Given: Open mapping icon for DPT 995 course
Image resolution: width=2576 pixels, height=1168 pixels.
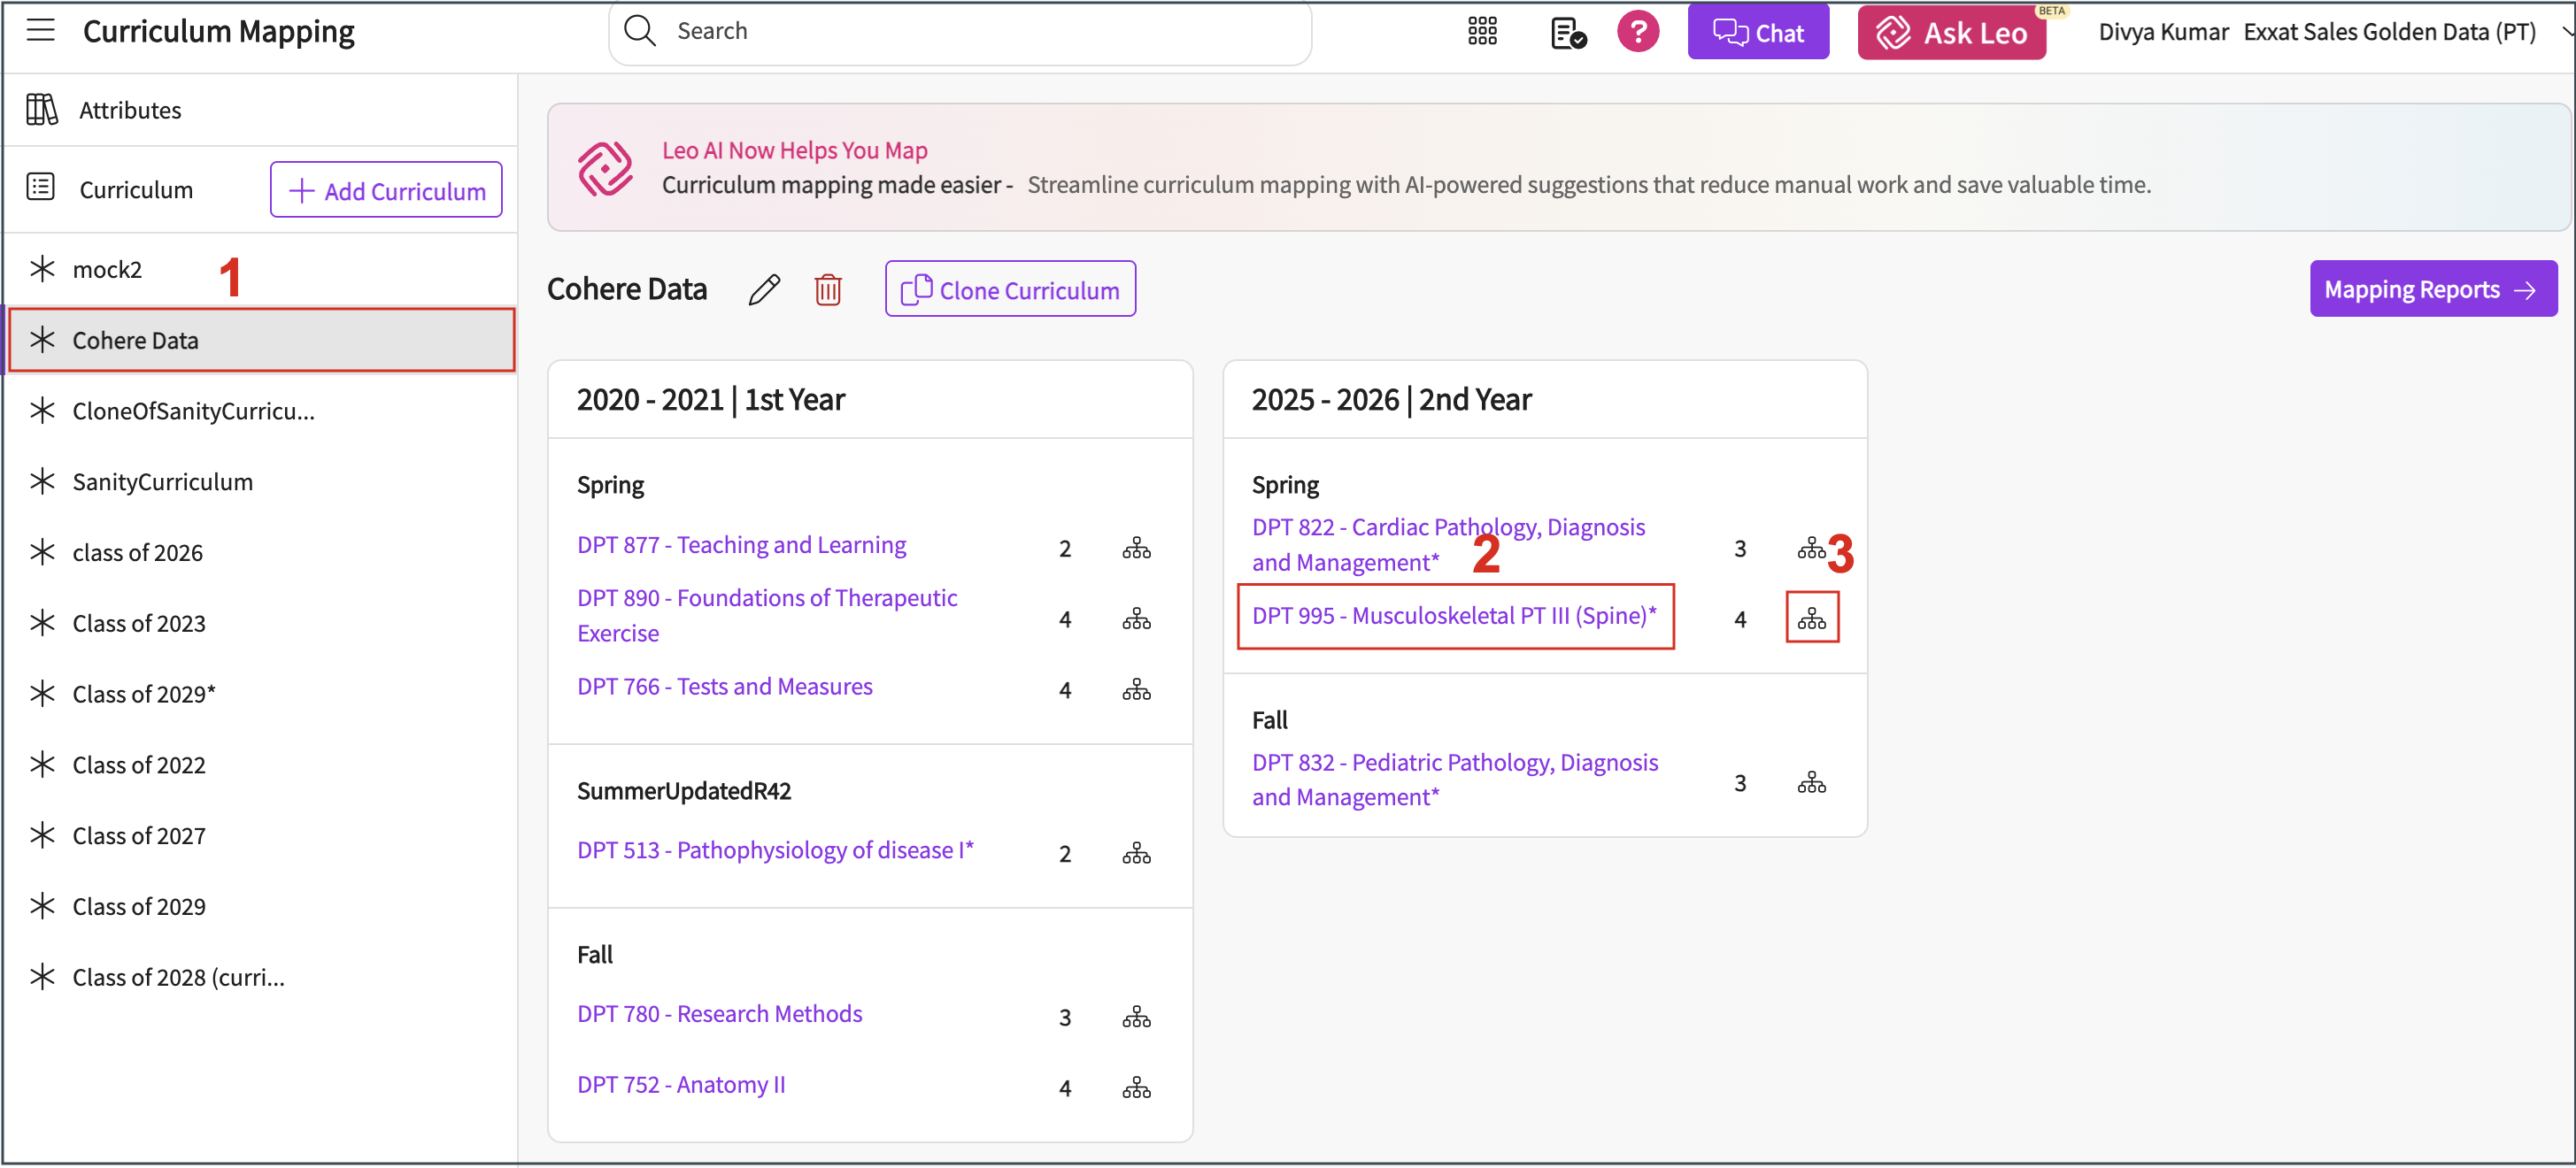Looking at the screenshot, I should [x=1811, y=619].
